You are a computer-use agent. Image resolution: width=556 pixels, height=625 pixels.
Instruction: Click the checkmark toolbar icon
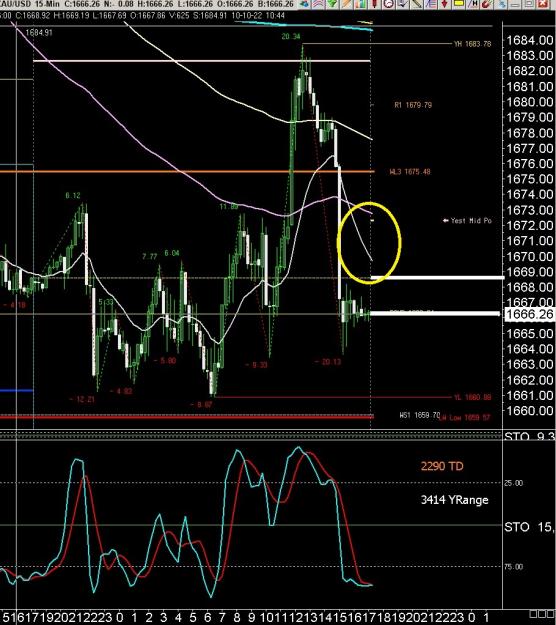(403, 4)
